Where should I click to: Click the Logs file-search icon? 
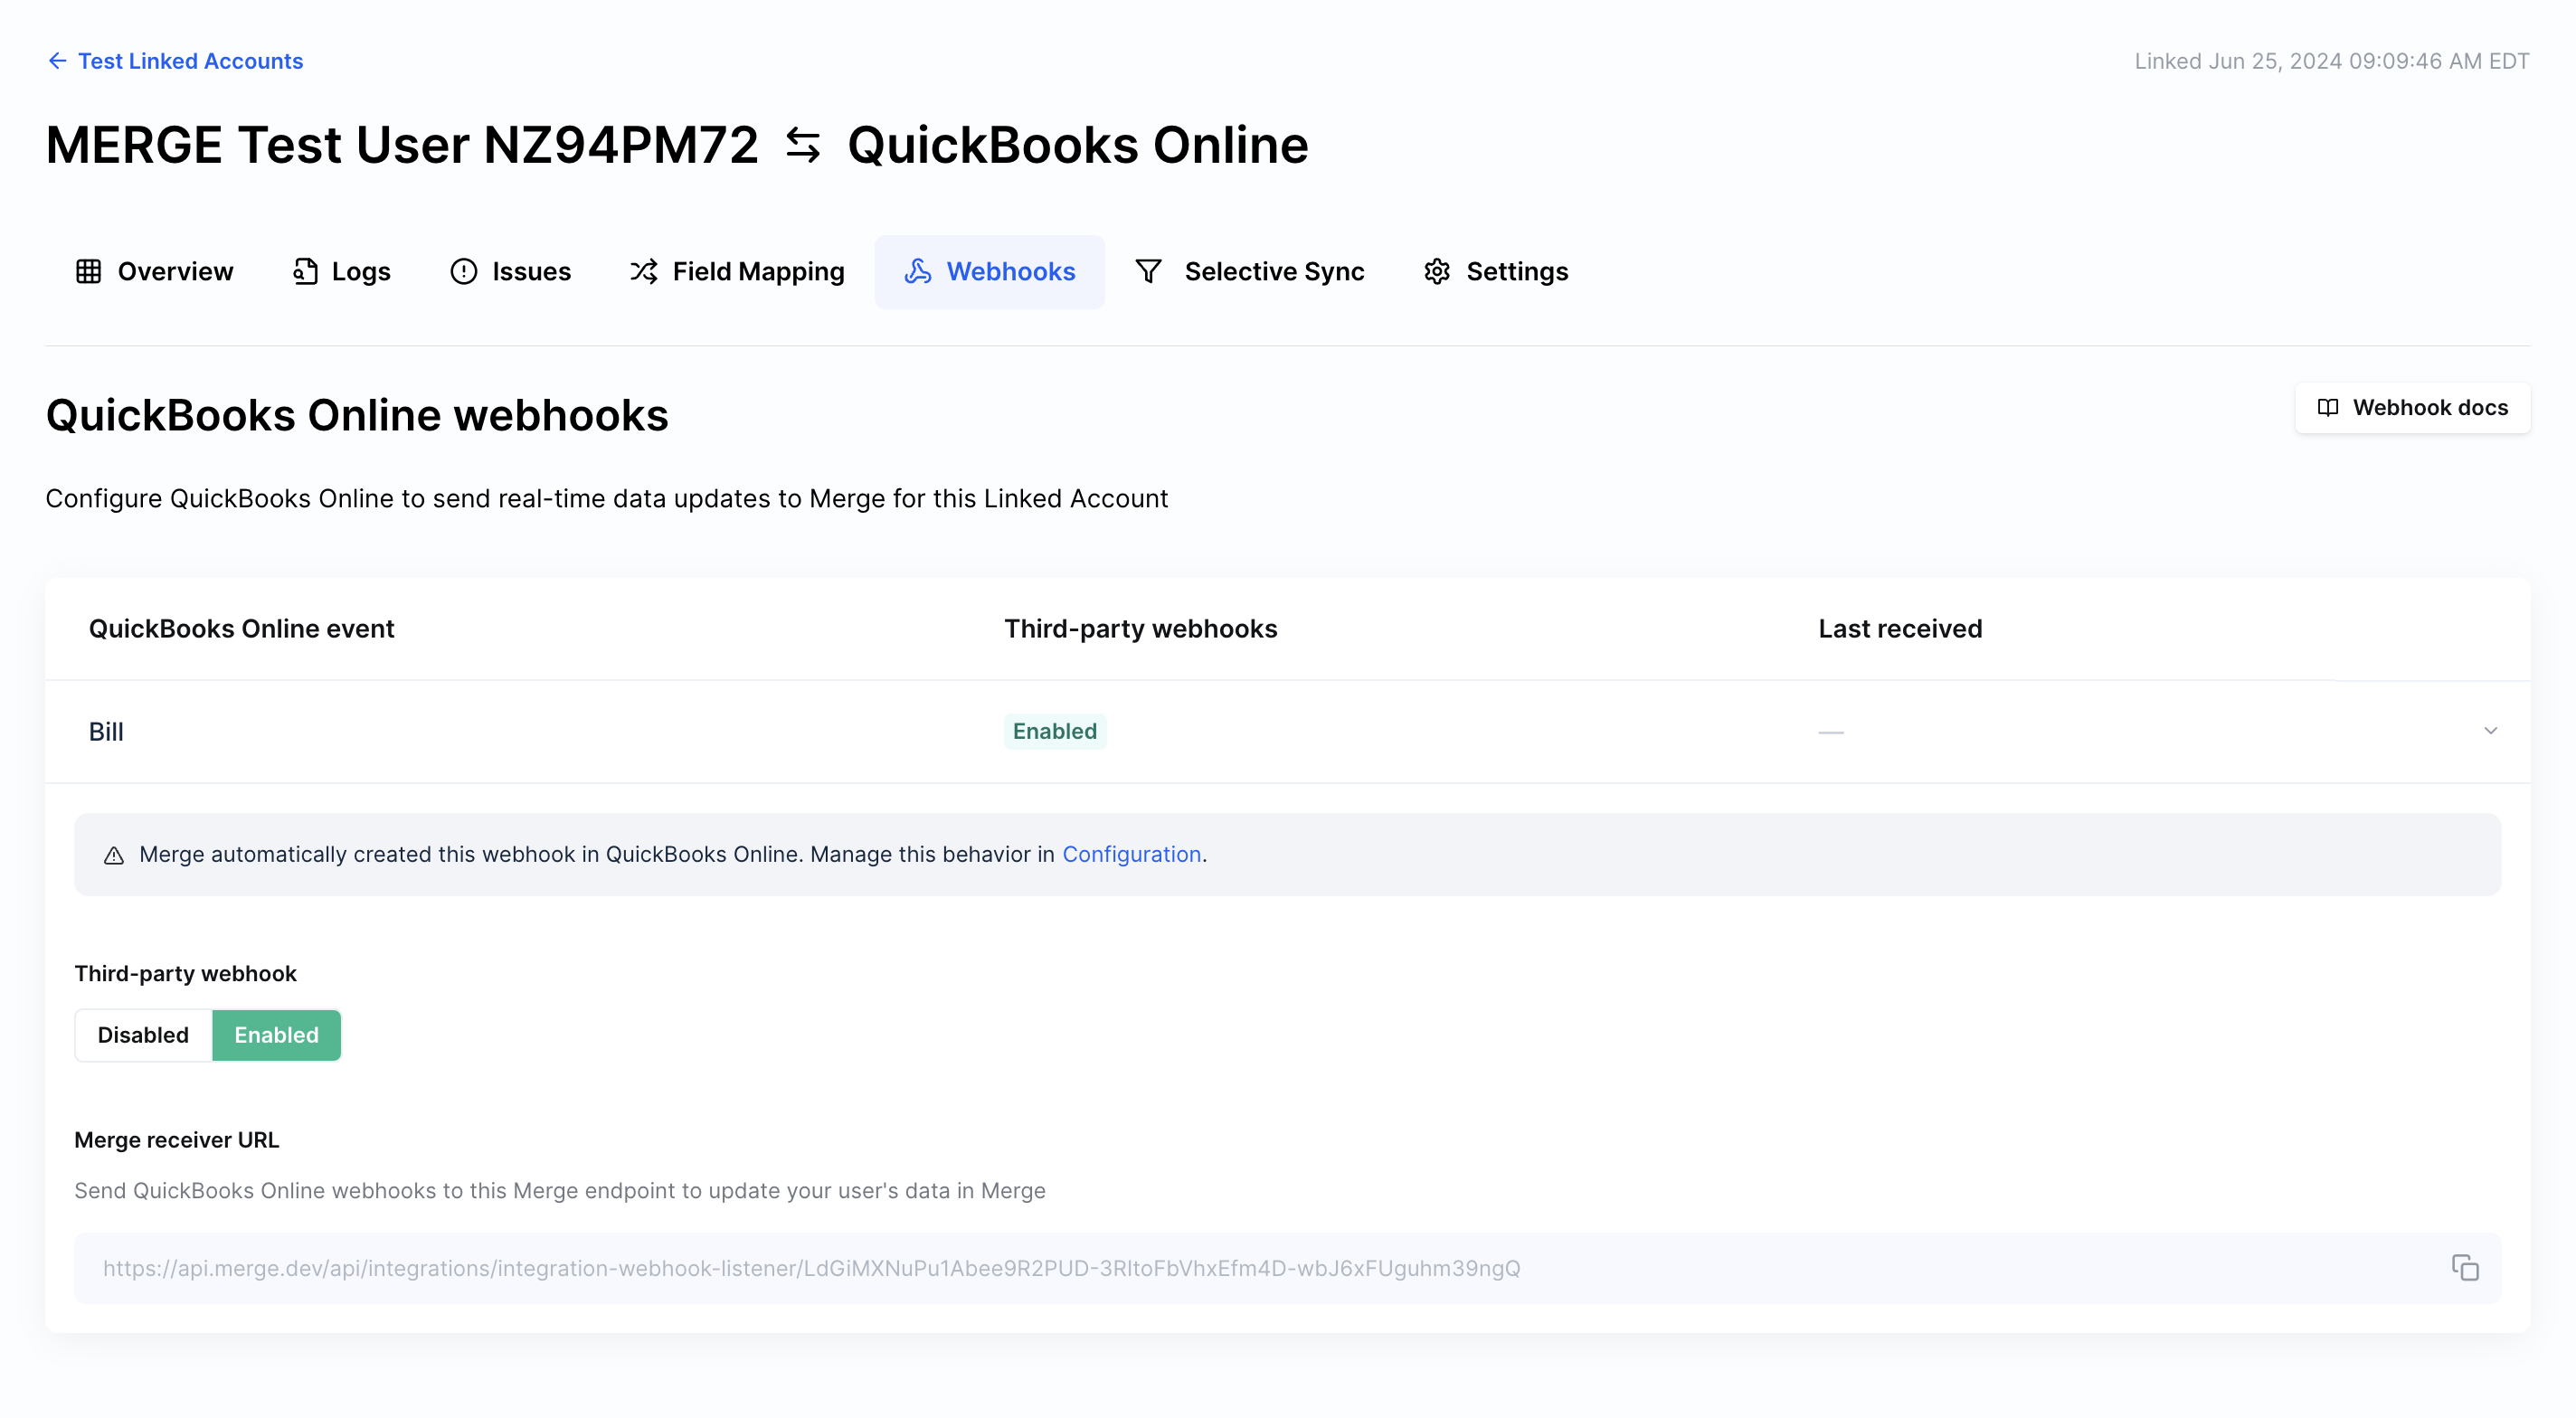(x=305, y=271)
